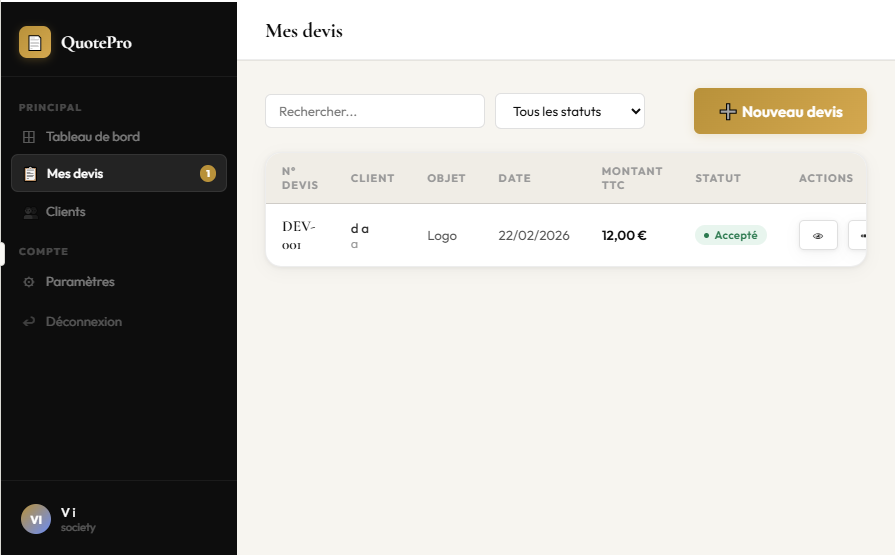Viewport: 895px width, 555px height.
Task: Open Paramètres from the sidebar
Action: point(80,282)
